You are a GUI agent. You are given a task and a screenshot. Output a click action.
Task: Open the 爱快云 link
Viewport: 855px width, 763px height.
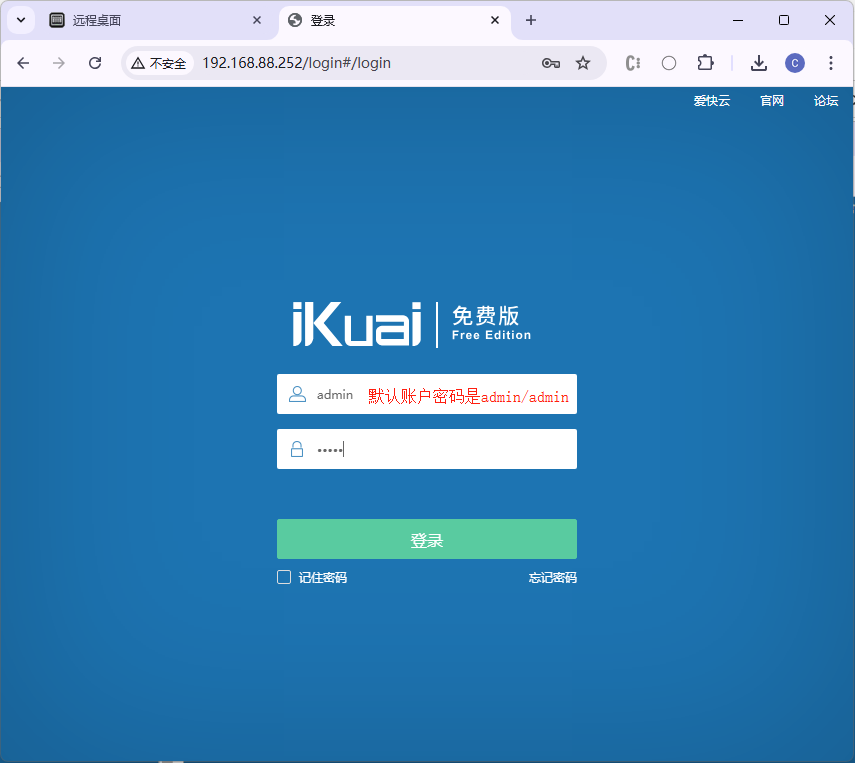pyautogui.click(x=712, y=101)
